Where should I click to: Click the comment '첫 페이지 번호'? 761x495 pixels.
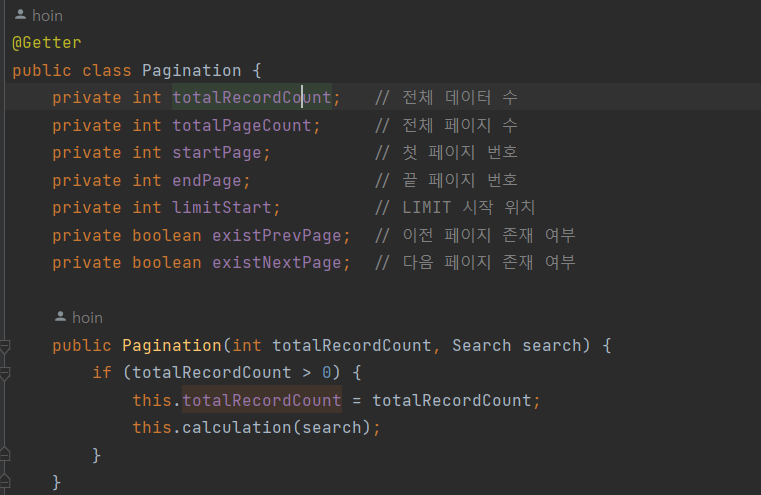[446, 153]
